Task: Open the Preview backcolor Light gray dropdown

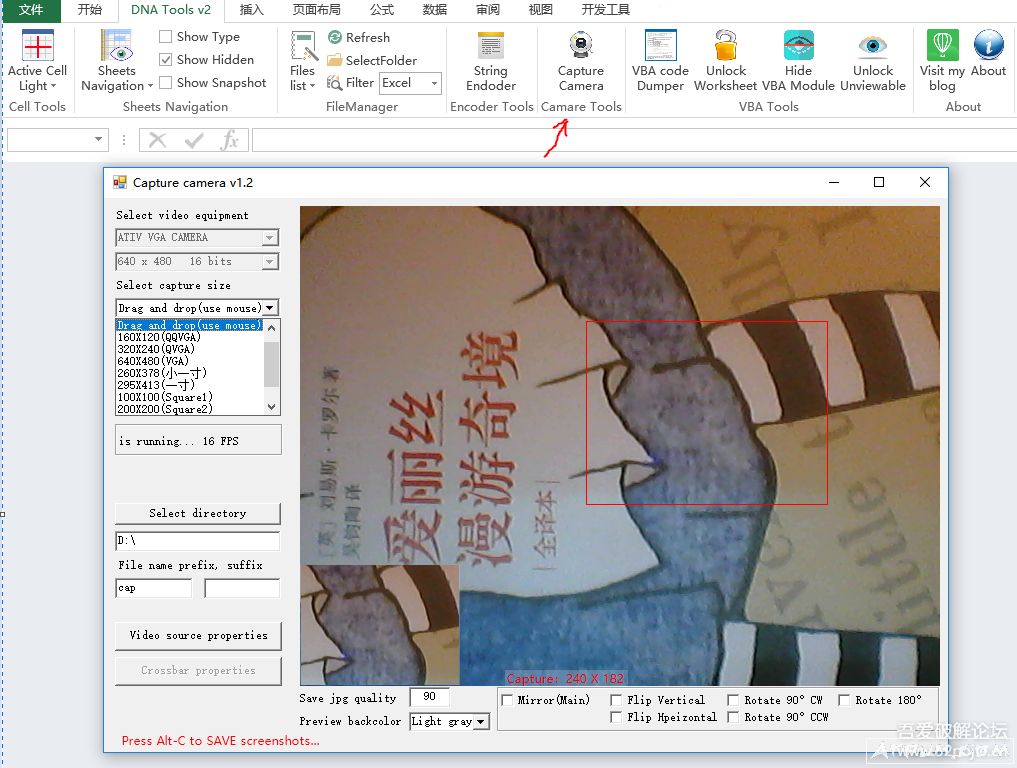Action: click(x=481, y=721)
